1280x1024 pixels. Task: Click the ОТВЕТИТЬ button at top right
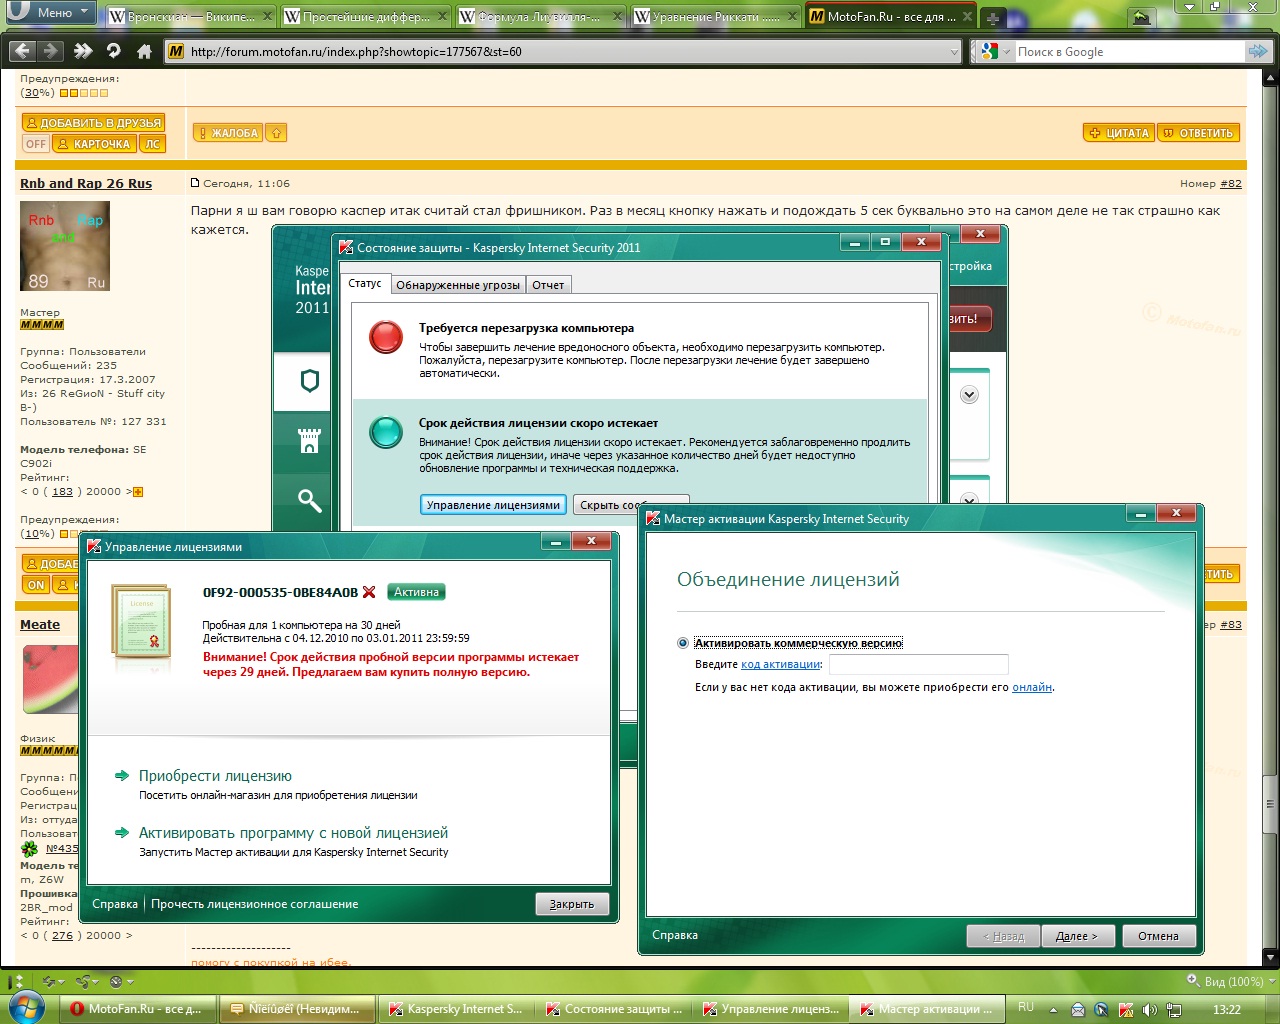[x=1198, y=133]
